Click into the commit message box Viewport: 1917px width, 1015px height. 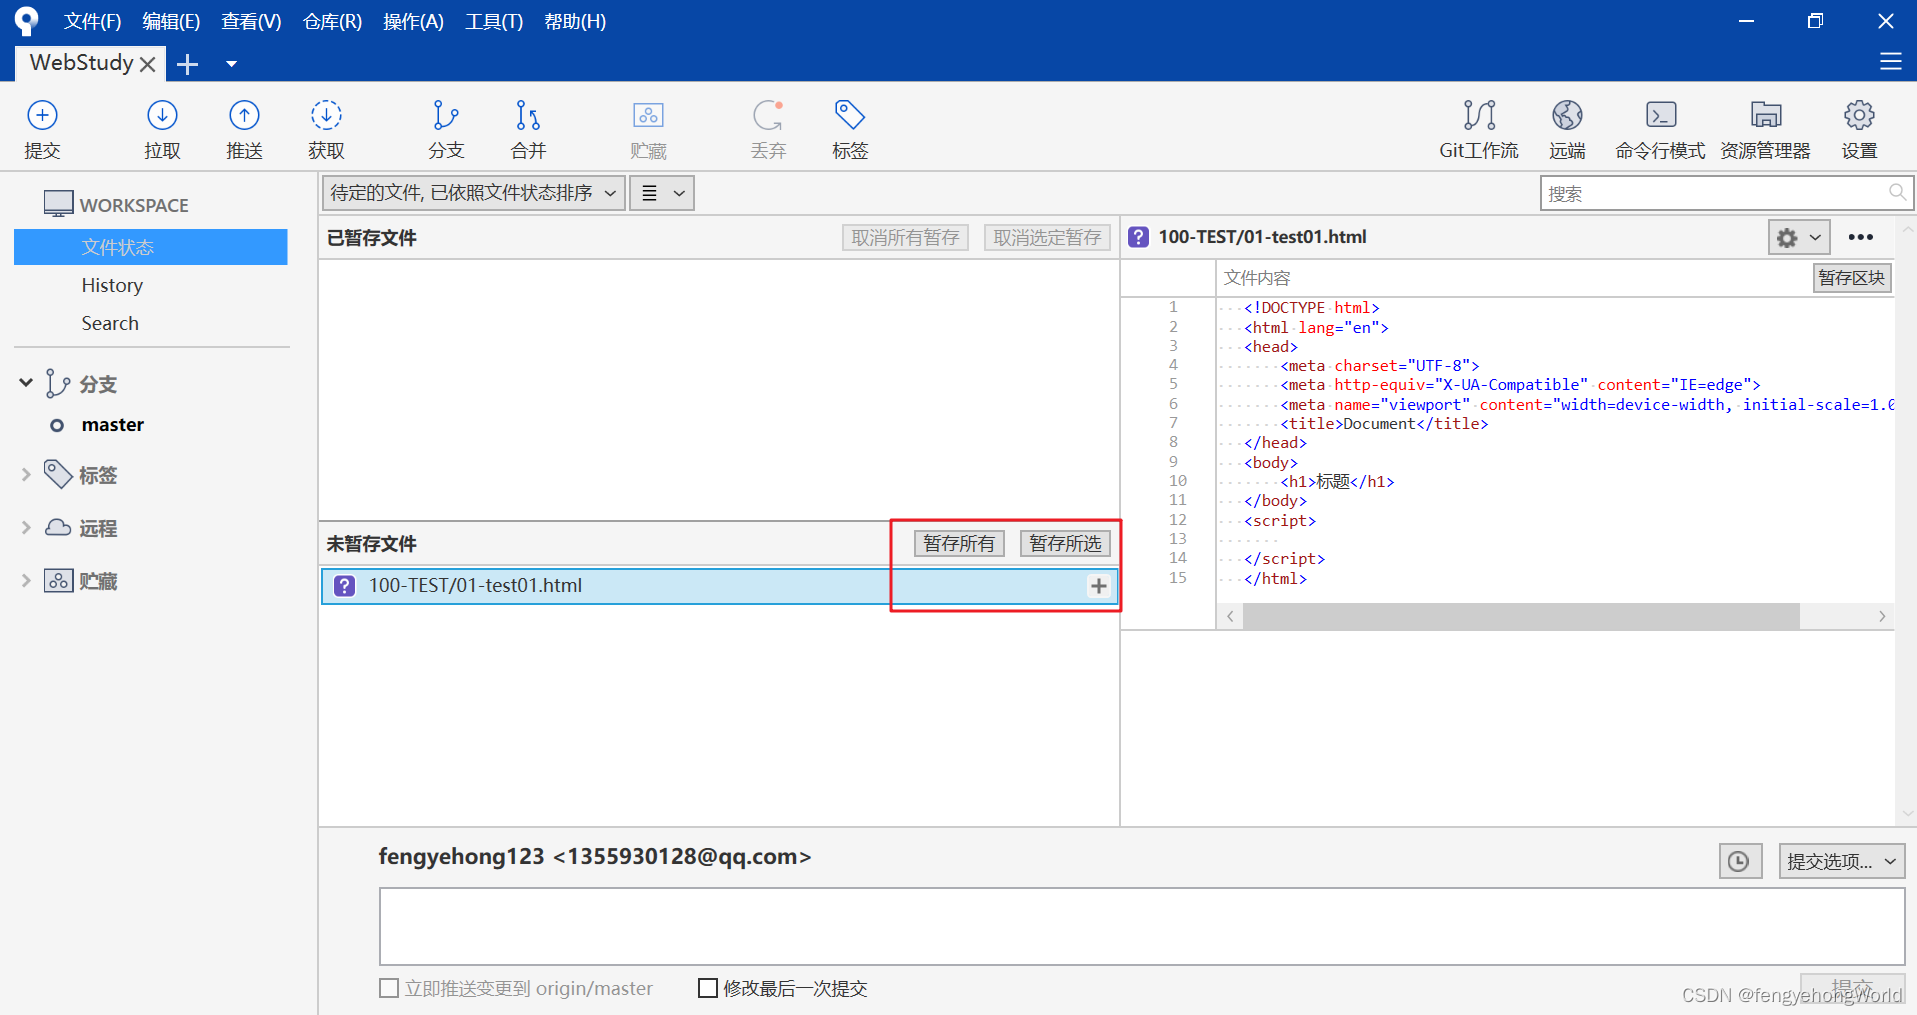(x=1141, y=926)
